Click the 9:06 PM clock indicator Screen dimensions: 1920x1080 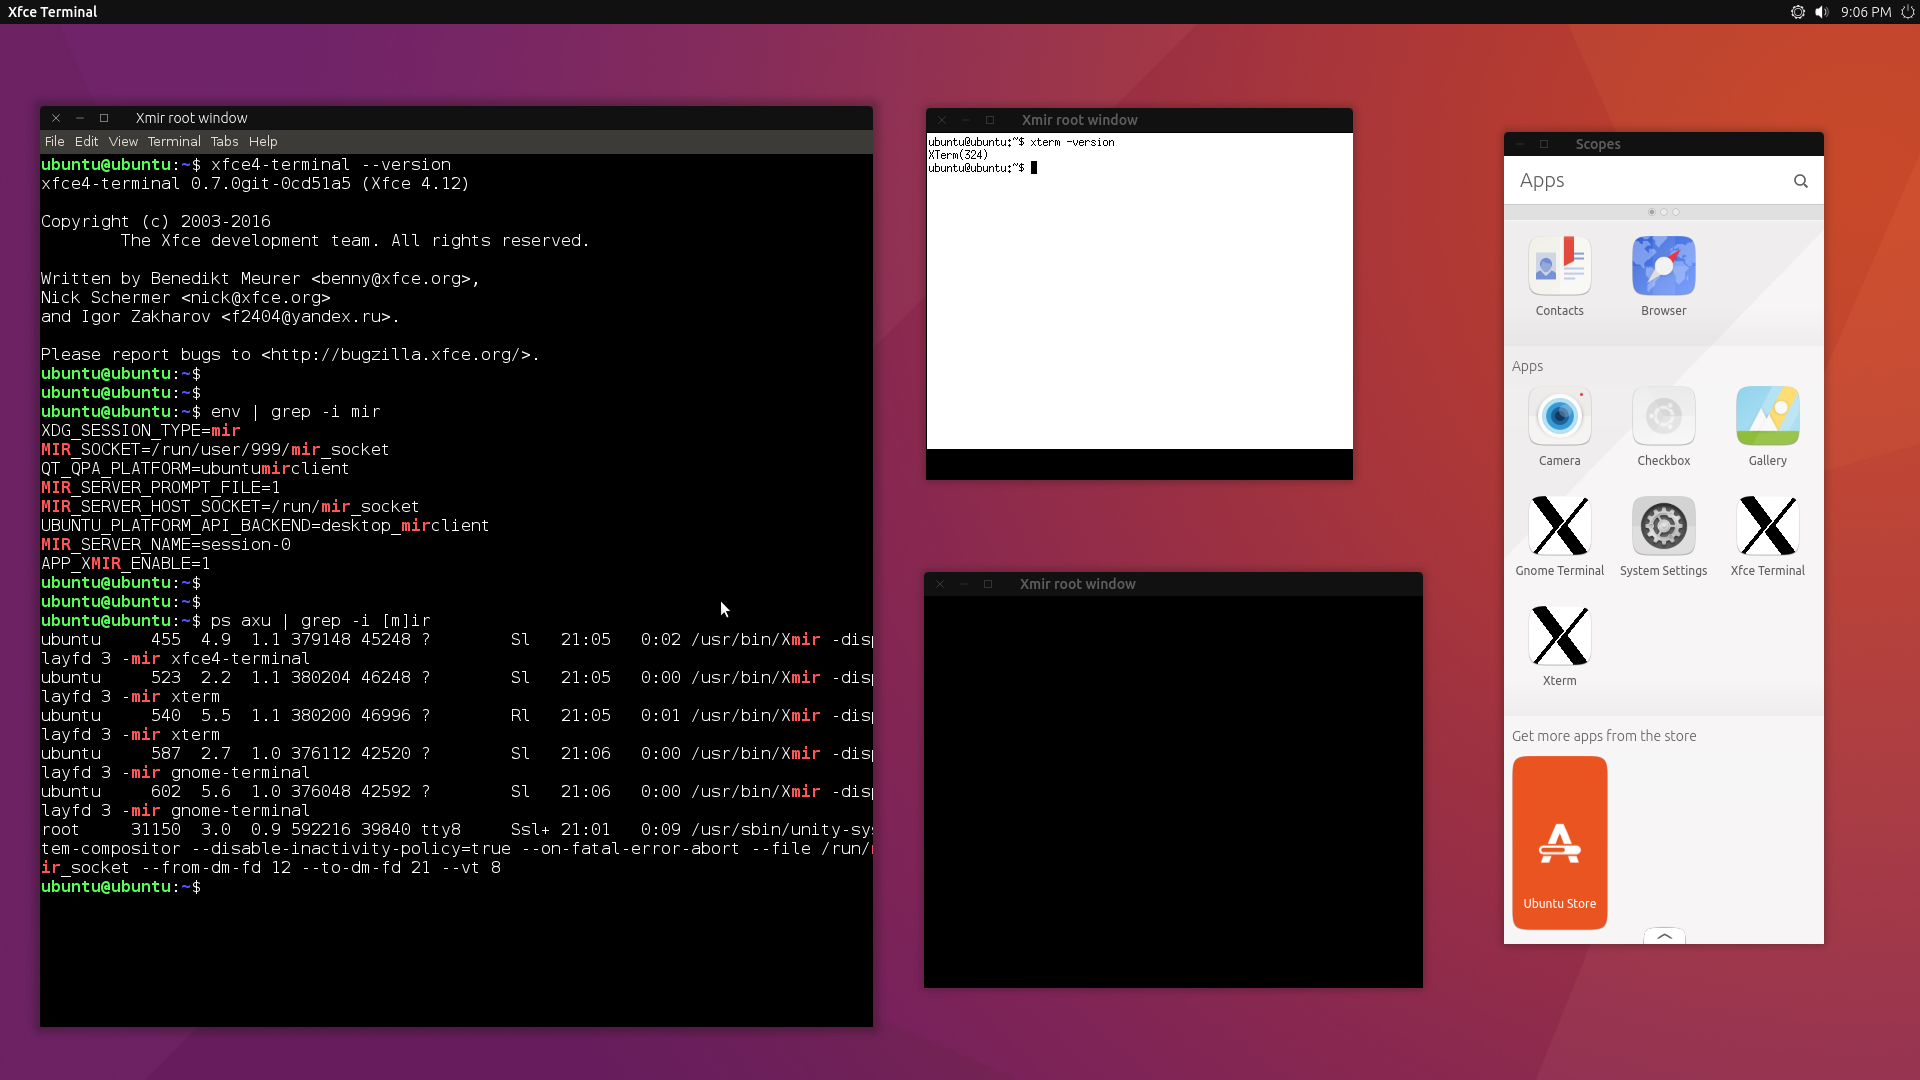point(1865,12)
